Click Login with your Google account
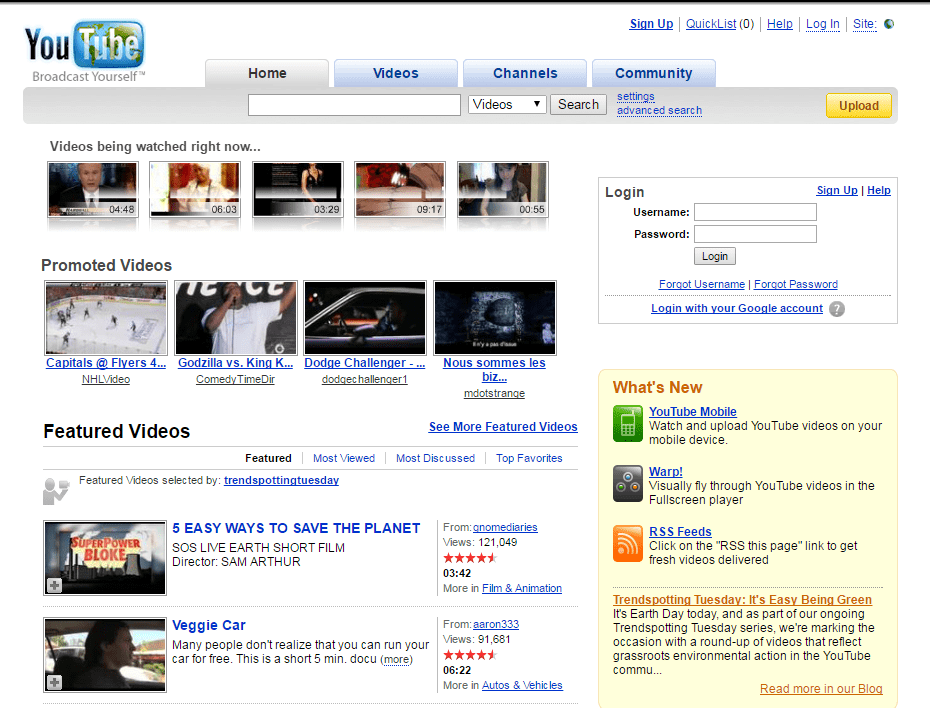The width and height of the screenshot is (930, 708). click(x=737, y=308)
